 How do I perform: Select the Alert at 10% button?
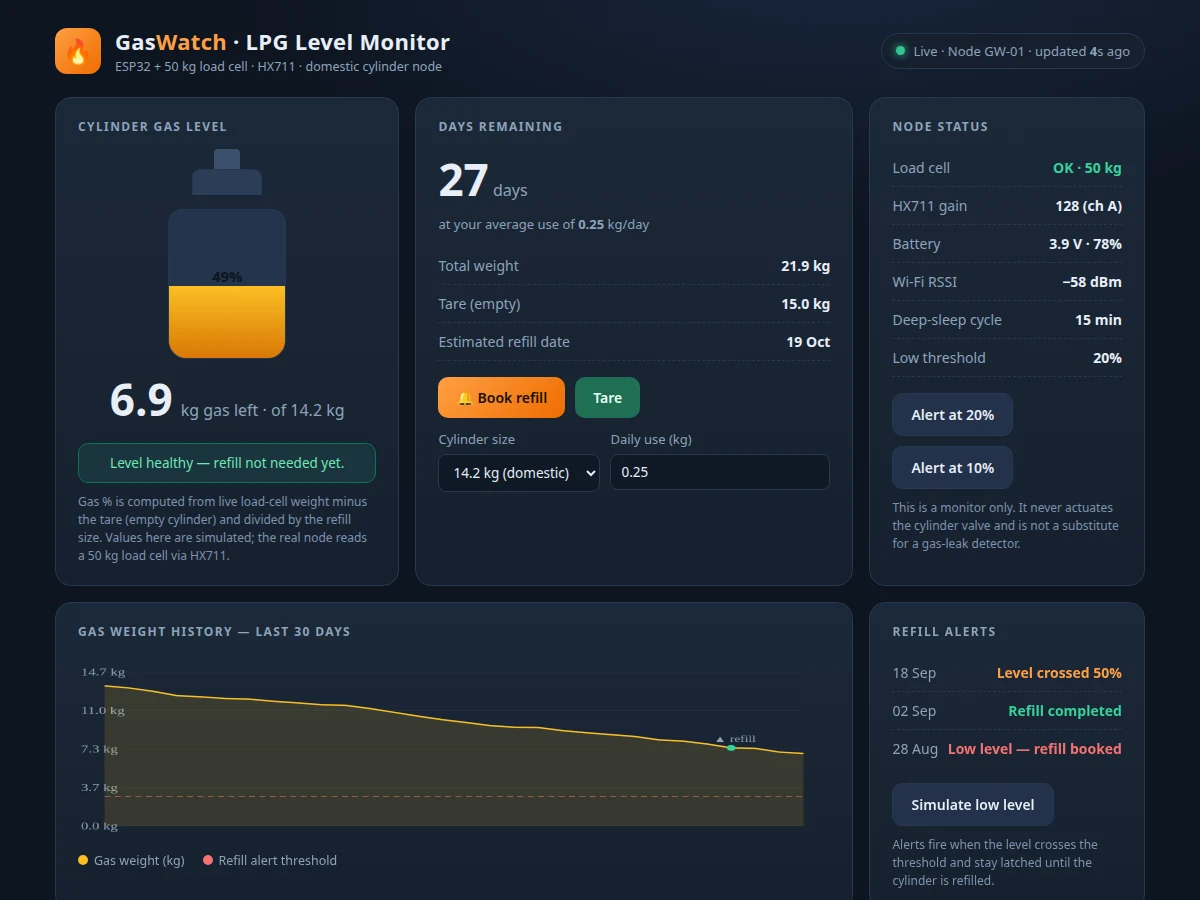952,468
